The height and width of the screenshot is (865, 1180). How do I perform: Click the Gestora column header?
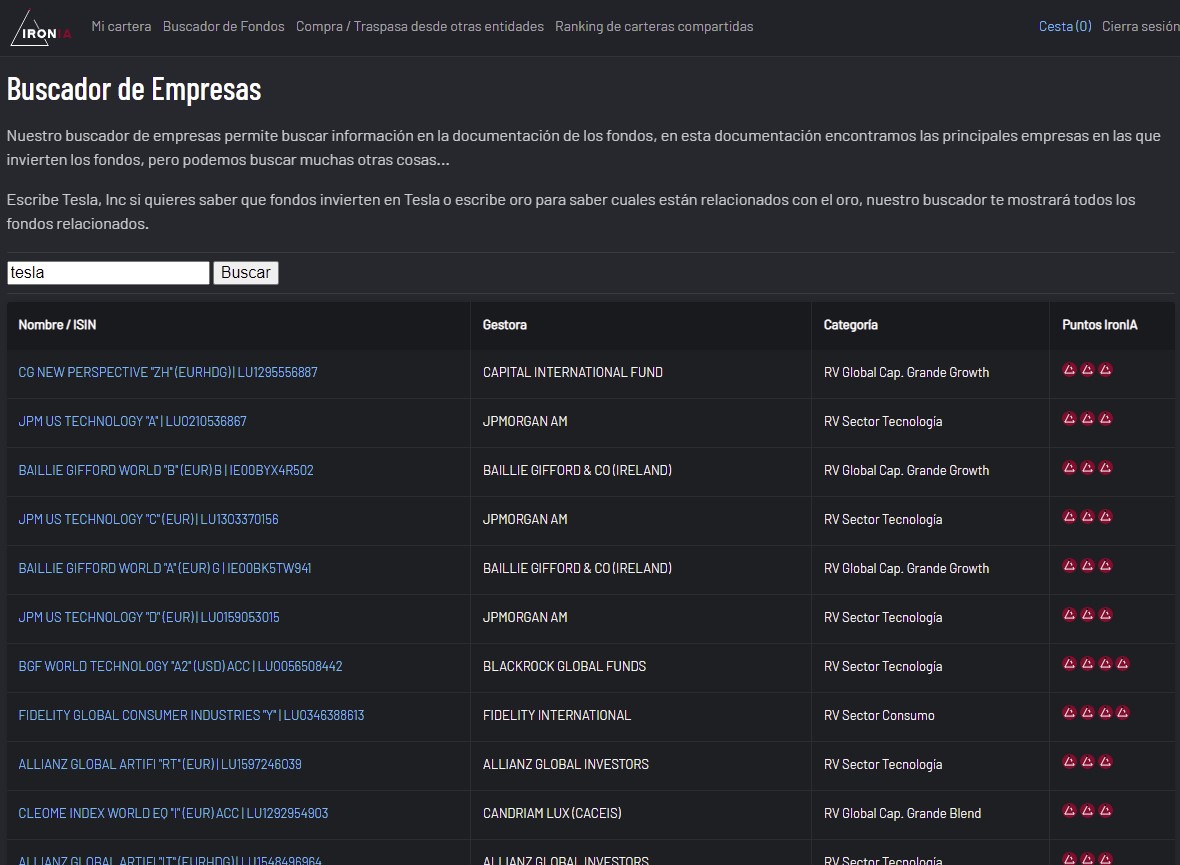tap(504, 324)
